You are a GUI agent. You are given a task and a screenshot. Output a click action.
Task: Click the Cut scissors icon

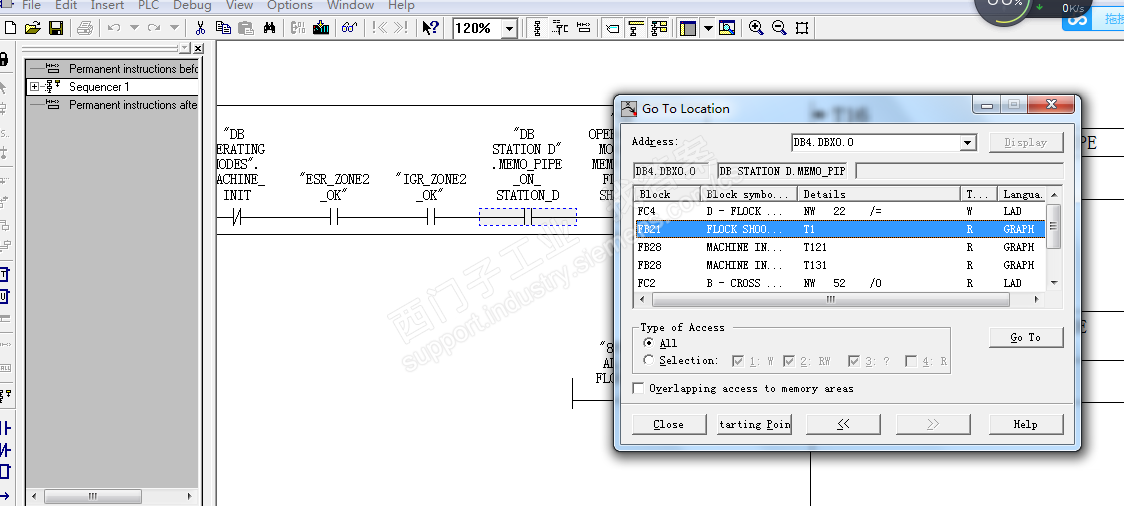[201, 28]
